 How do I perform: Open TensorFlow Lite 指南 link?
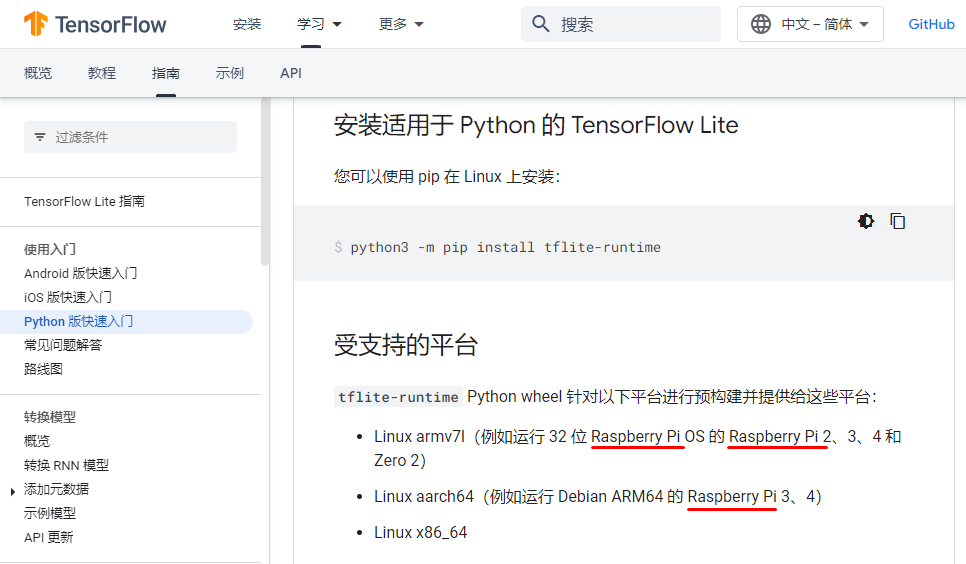tap(84, 202)
